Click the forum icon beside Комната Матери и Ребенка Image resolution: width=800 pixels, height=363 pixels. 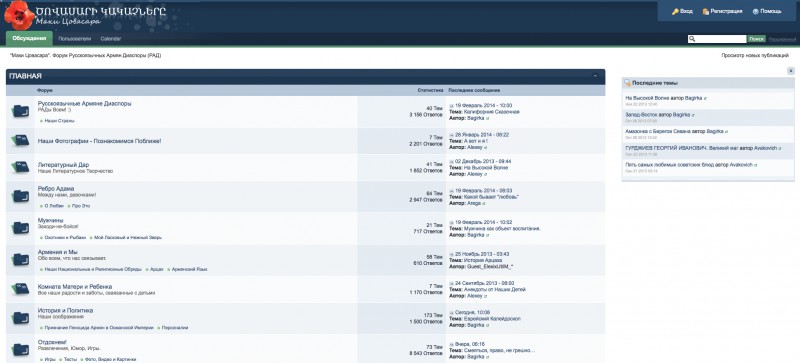[20, 289]
